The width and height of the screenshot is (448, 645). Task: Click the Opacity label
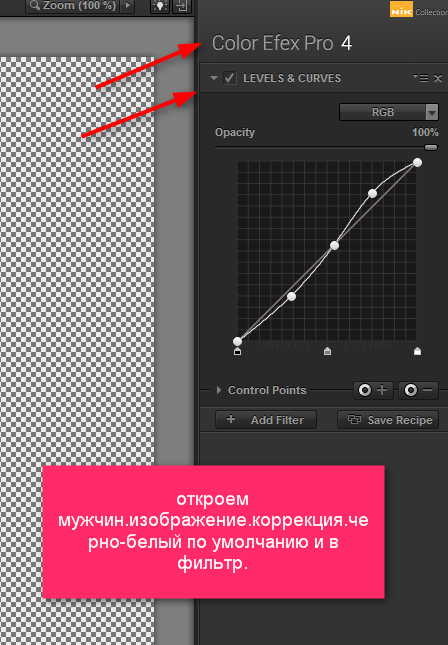point(235,132)
